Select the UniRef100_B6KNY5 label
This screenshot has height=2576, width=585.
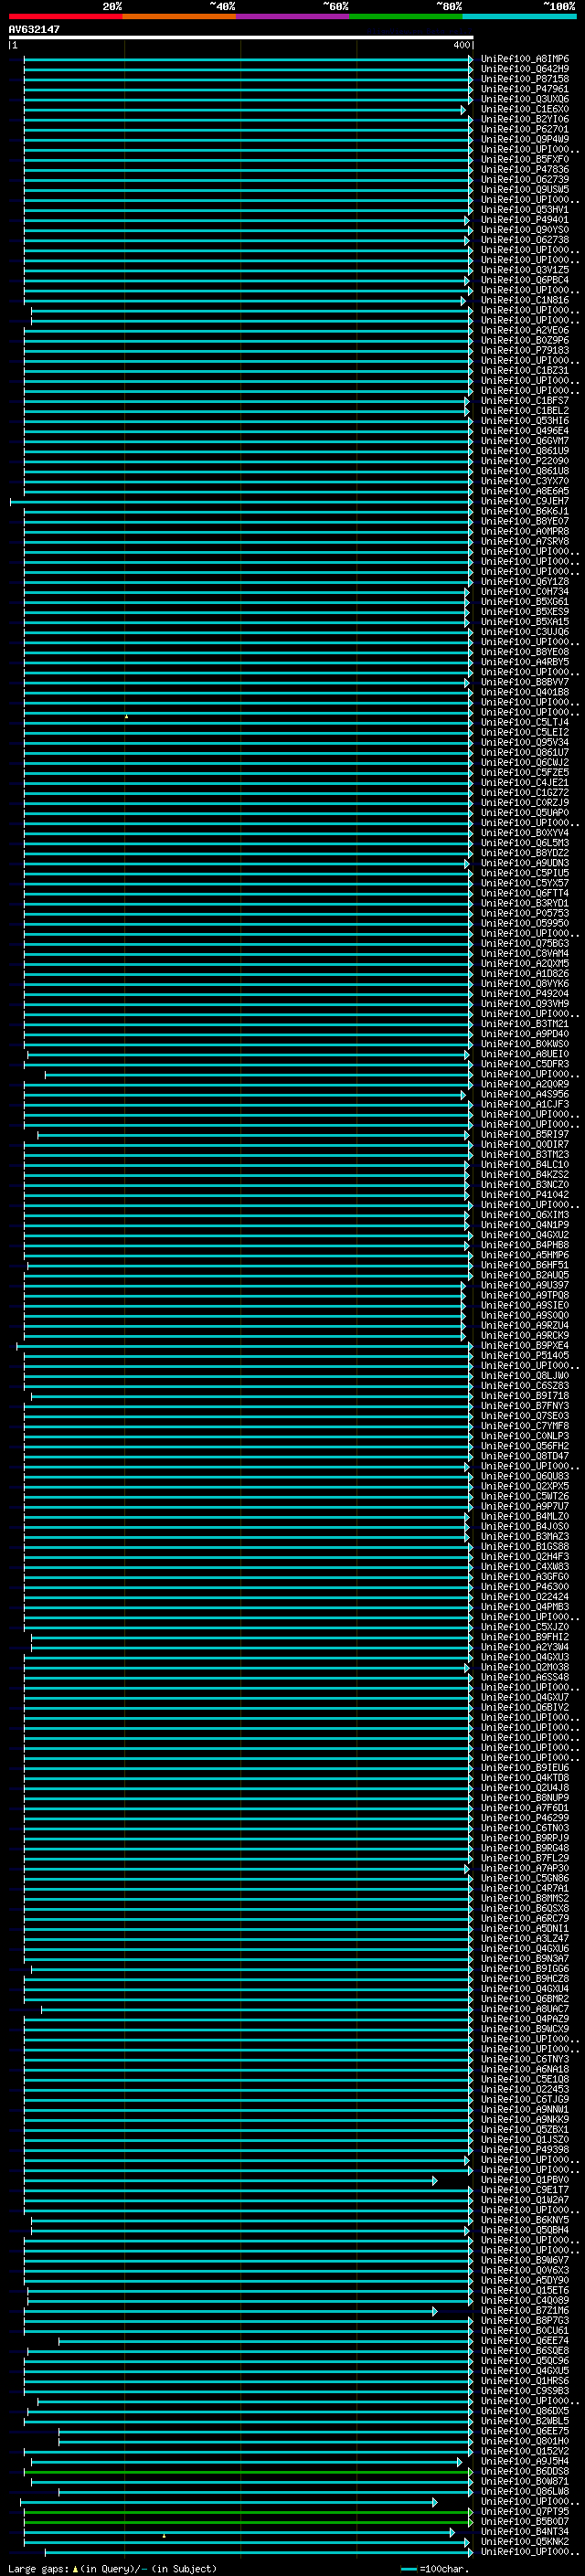(524, 2220)
